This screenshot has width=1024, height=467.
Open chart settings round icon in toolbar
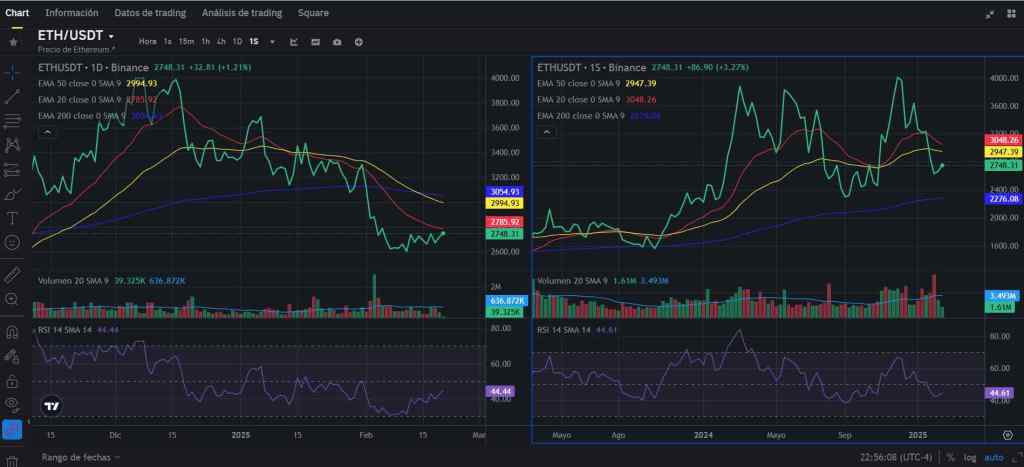[x=359, y=42]
